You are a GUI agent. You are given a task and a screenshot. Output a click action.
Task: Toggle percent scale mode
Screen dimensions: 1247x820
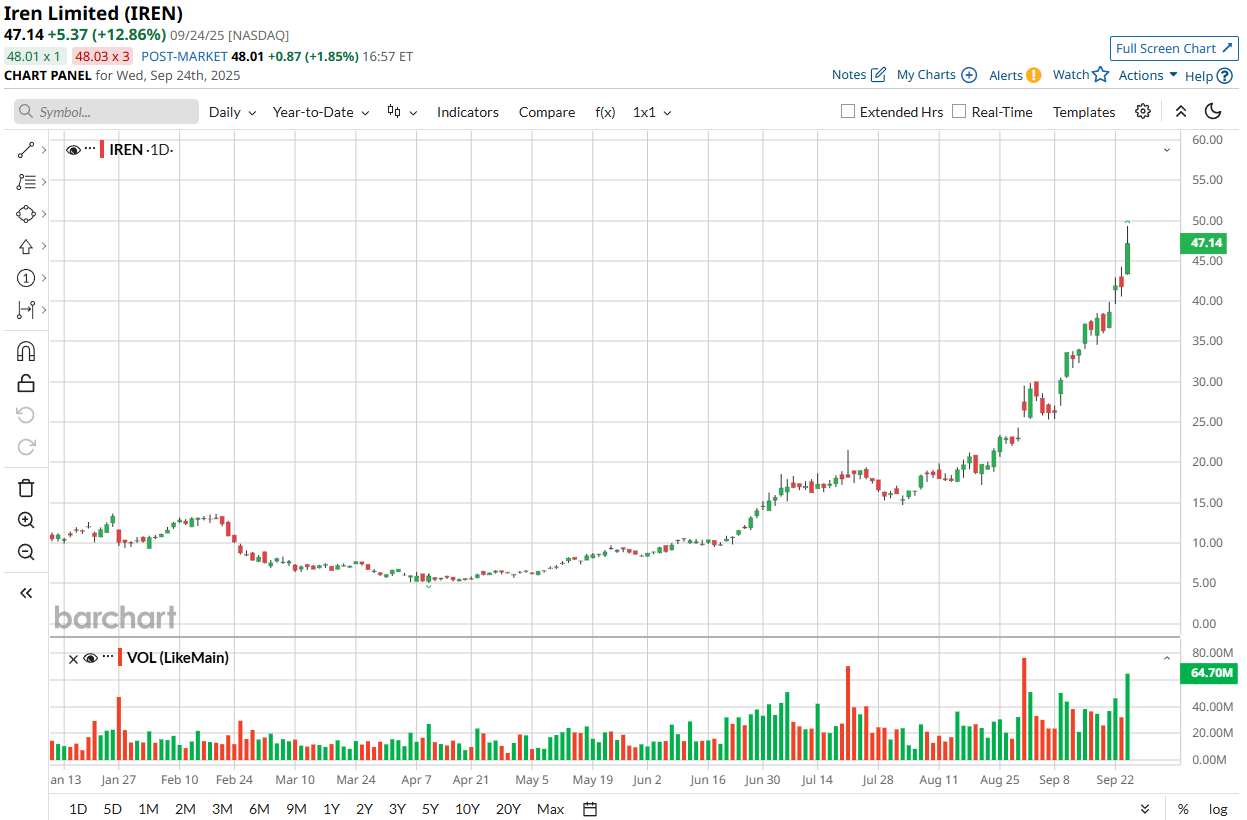click(1183, 809)
